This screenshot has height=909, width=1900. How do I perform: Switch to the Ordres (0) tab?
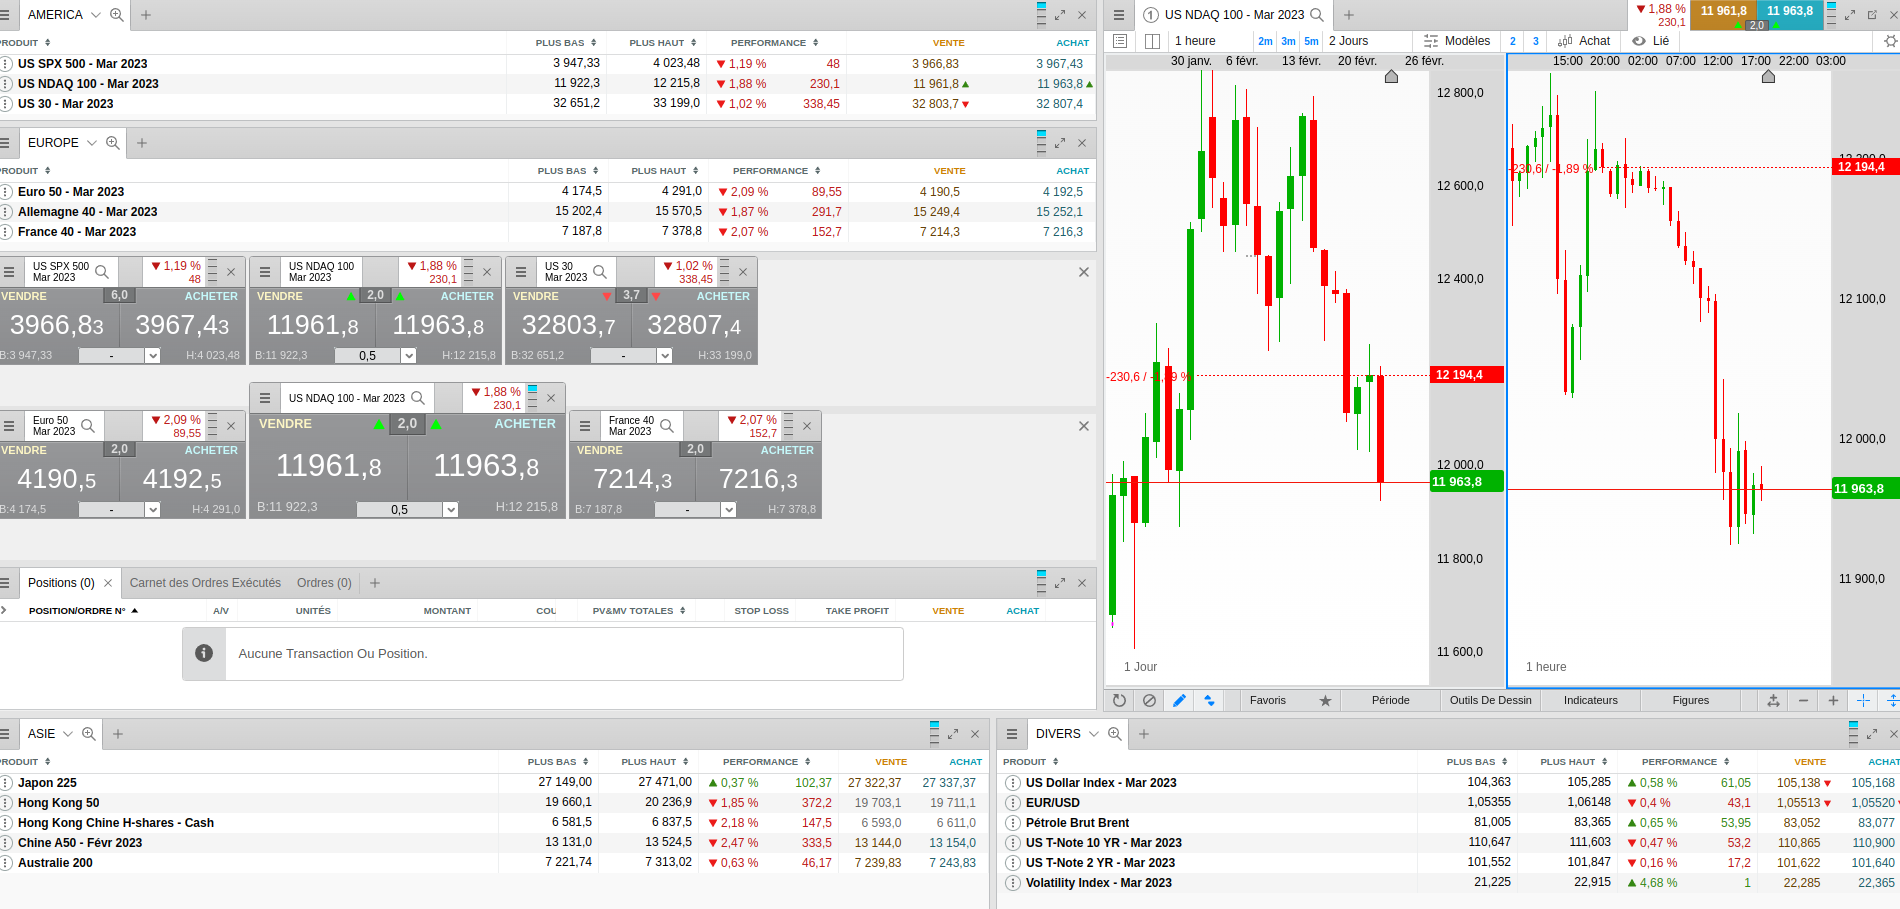[324, 583]
